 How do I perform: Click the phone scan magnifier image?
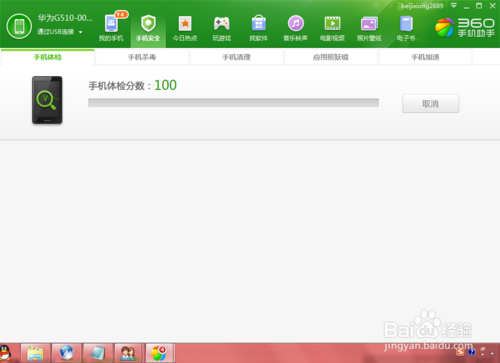click(47, 100)
